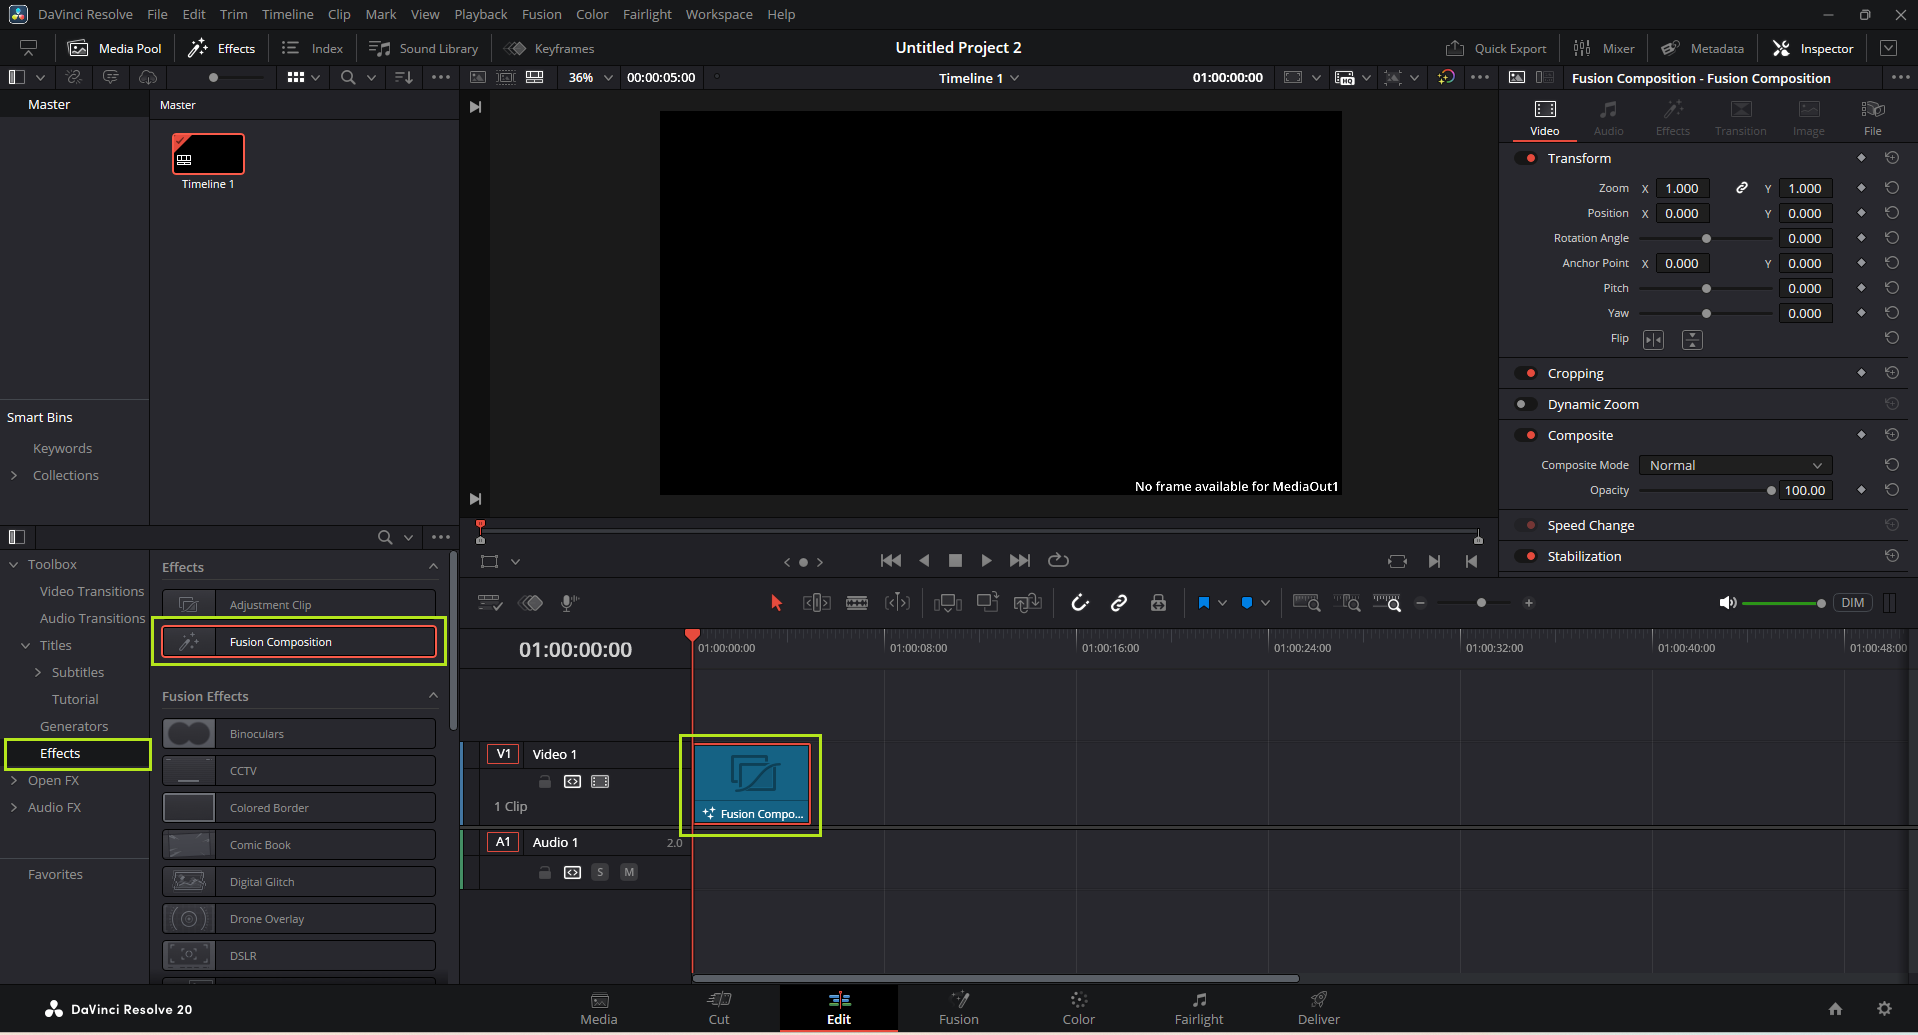Enable loop playback in transport controls
Image resolution: width=1918 pixels, height=1035 pixels.
tap(1058, 561)
